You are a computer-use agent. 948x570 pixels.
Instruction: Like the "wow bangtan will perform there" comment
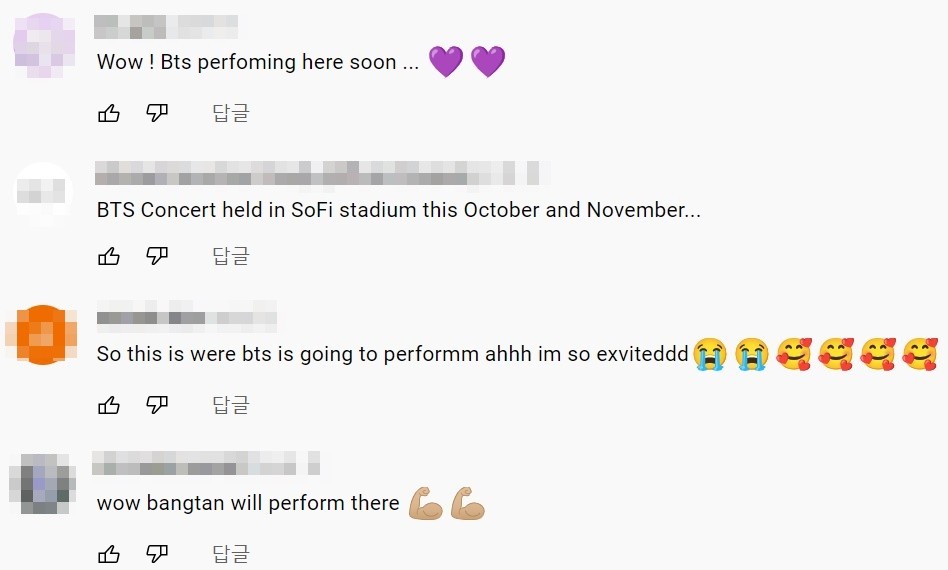coord(109,553)
